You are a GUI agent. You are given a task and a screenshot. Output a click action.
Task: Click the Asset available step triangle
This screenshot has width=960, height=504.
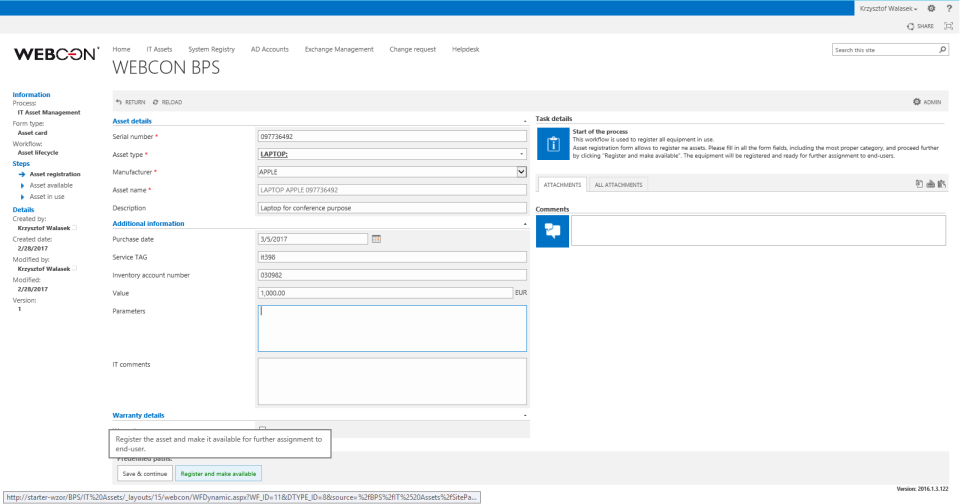(x=23, y=186)
